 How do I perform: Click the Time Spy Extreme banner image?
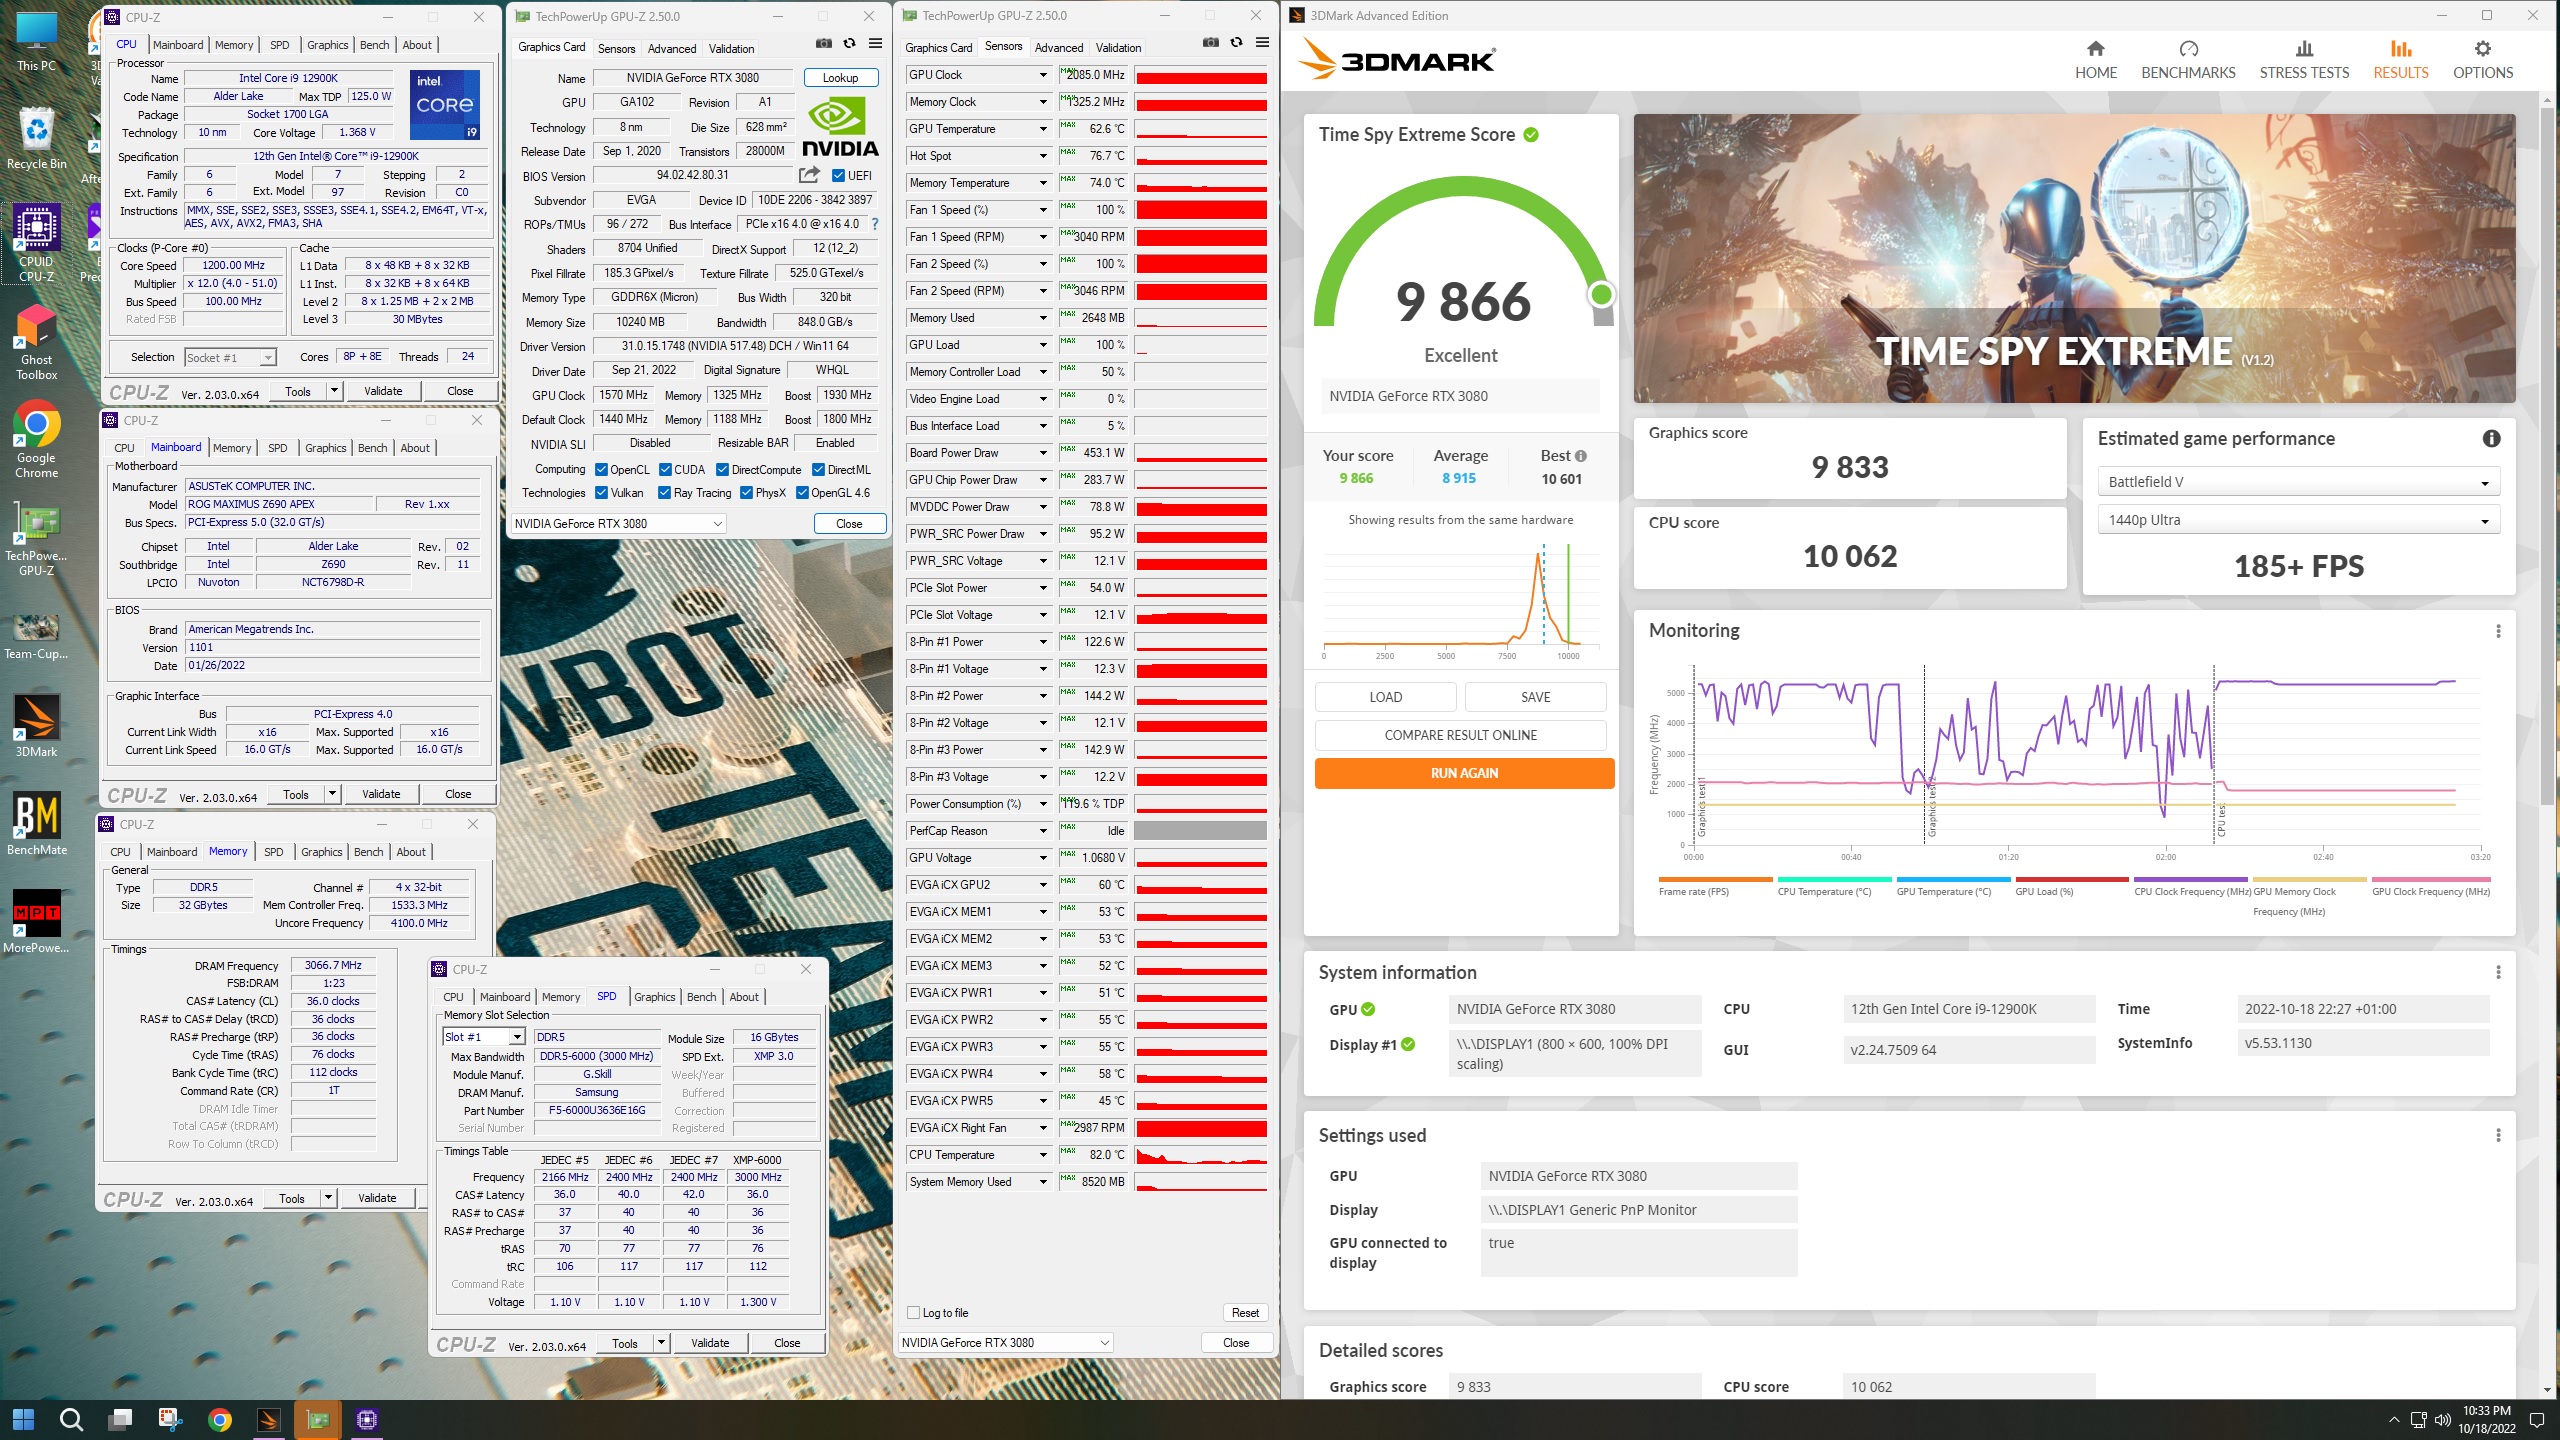2074,258
